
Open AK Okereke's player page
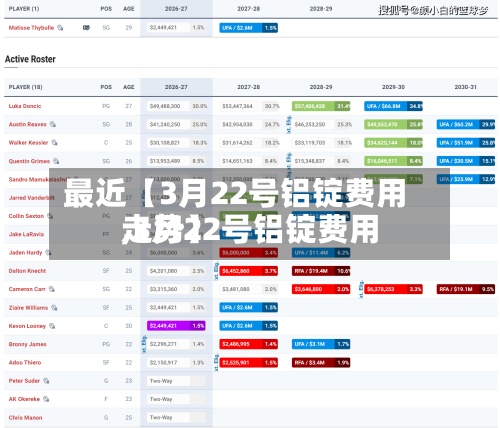tap(24, 399)
